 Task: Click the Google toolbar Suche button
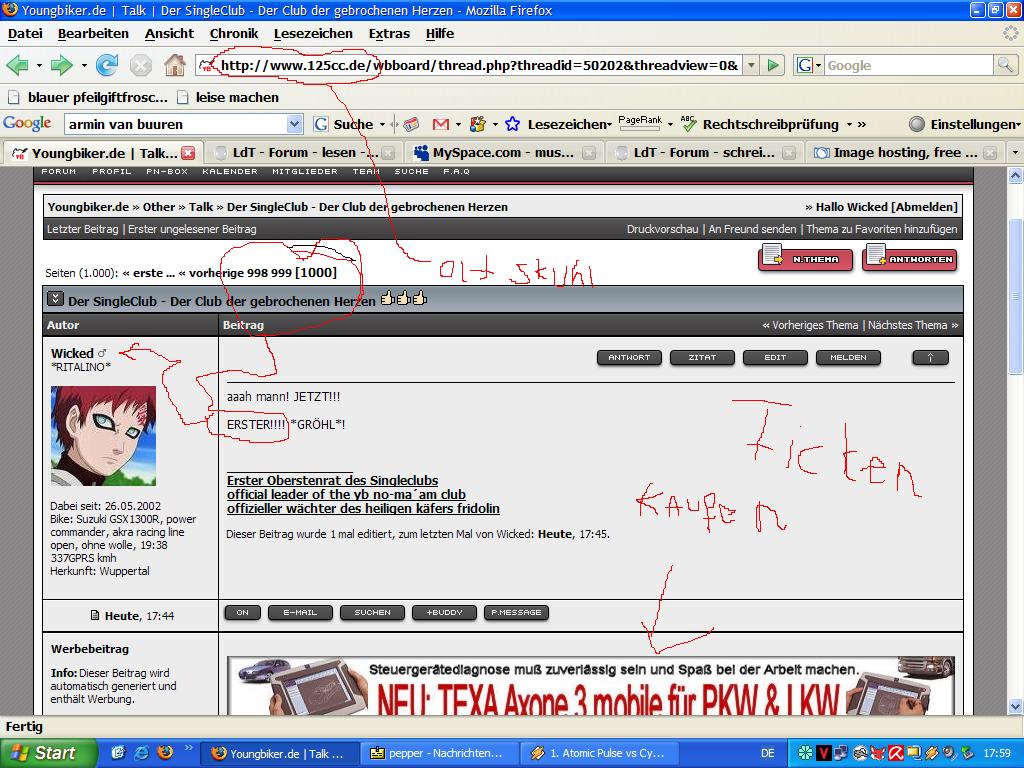344,124
